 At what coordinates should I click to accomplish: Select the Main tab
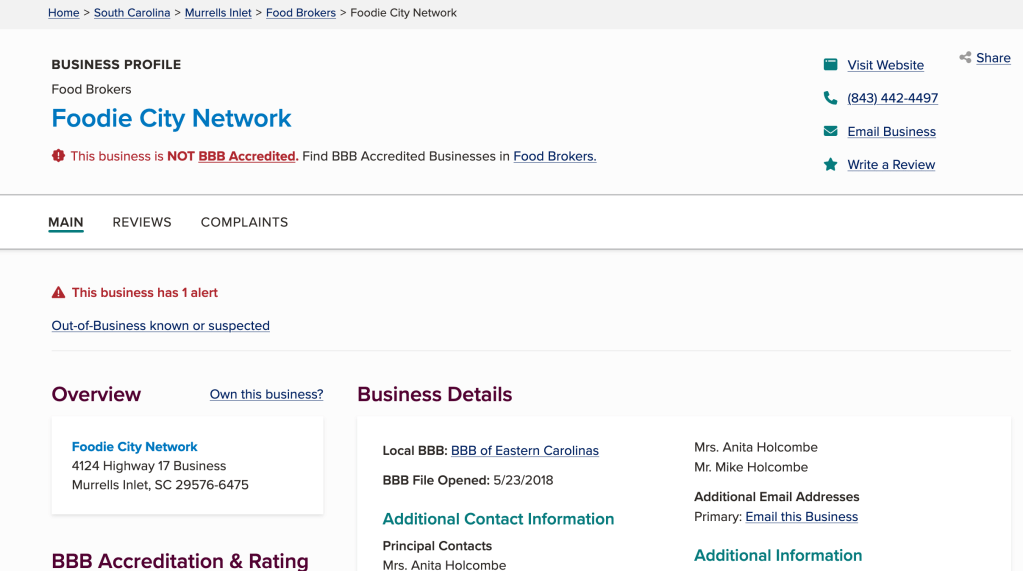66,222
